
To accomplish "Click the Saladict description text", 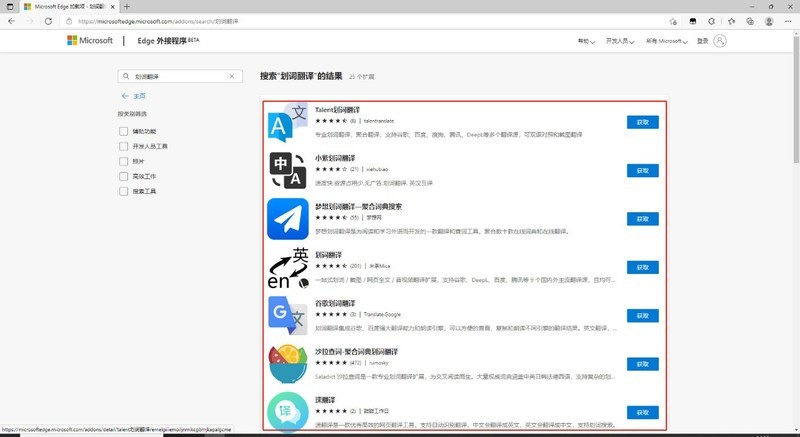I will pos(466,377).
